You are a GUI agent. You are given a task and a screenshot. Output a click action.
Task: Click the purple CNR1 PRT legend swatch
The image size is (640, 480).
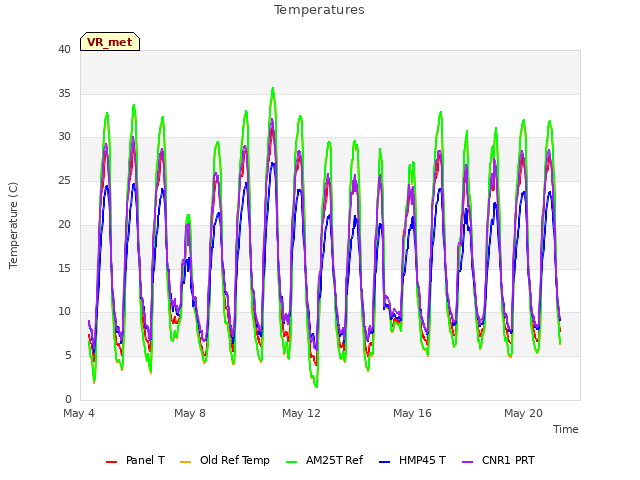(x=467, y=462)
